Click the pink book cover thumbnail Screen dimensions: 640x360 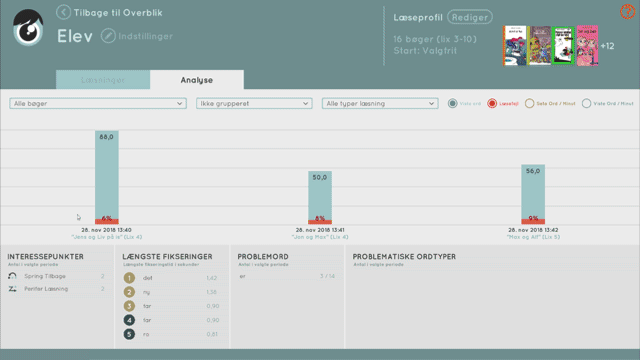pos(587,46)
